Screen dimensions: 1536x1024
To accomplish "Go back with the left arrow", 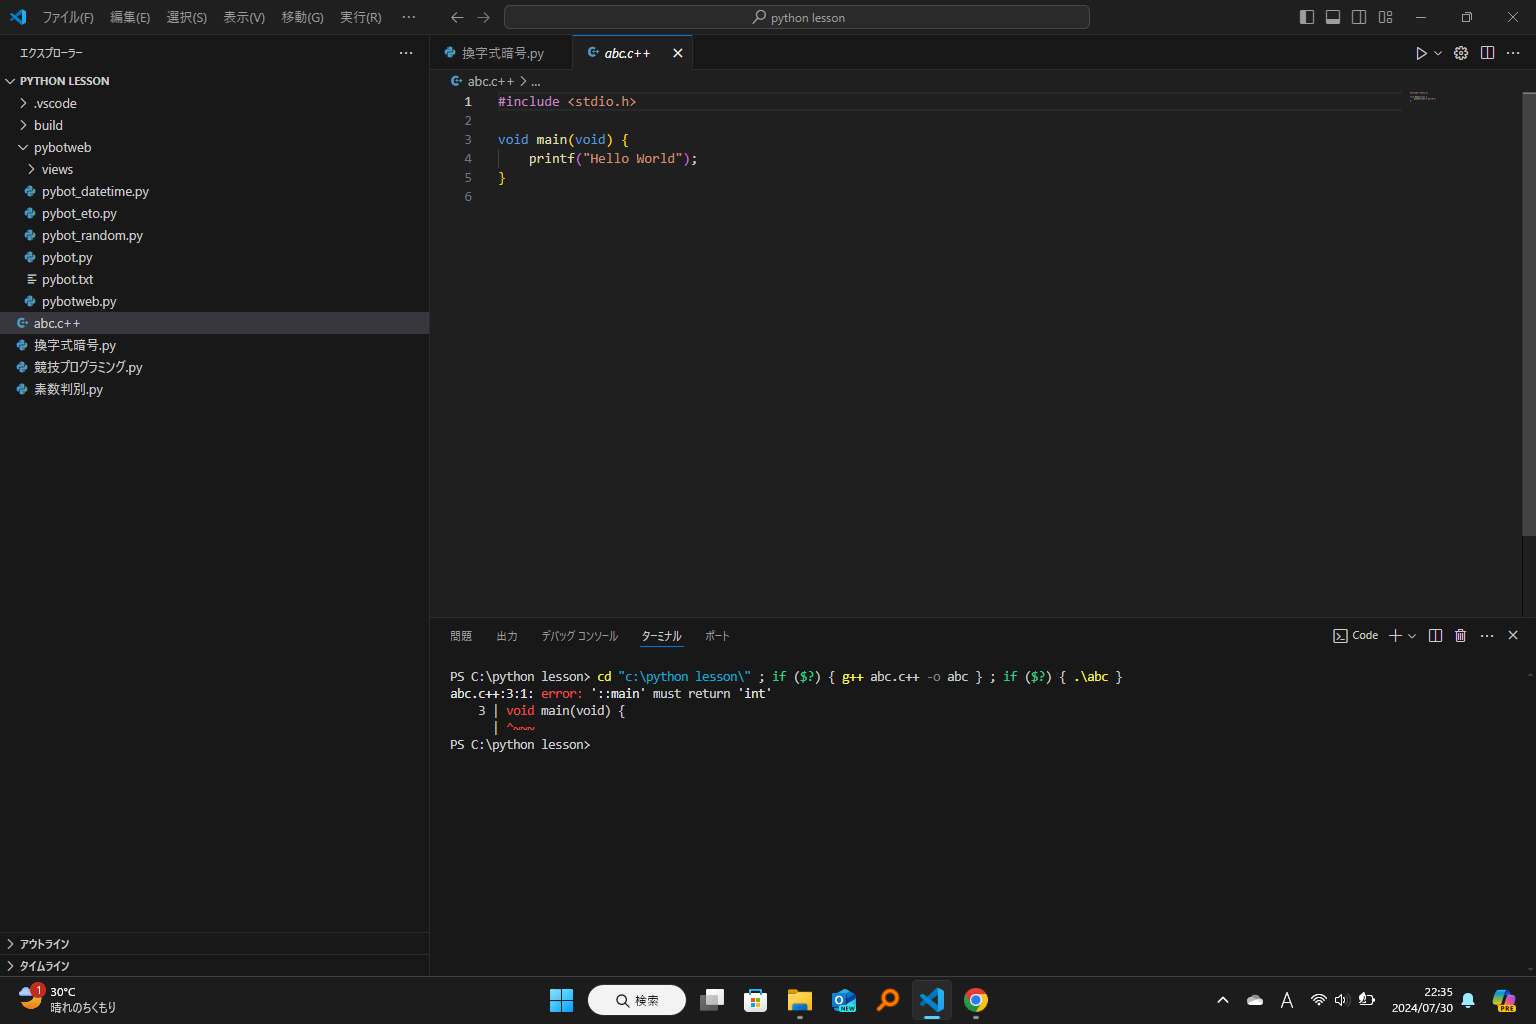I will 457,17.
